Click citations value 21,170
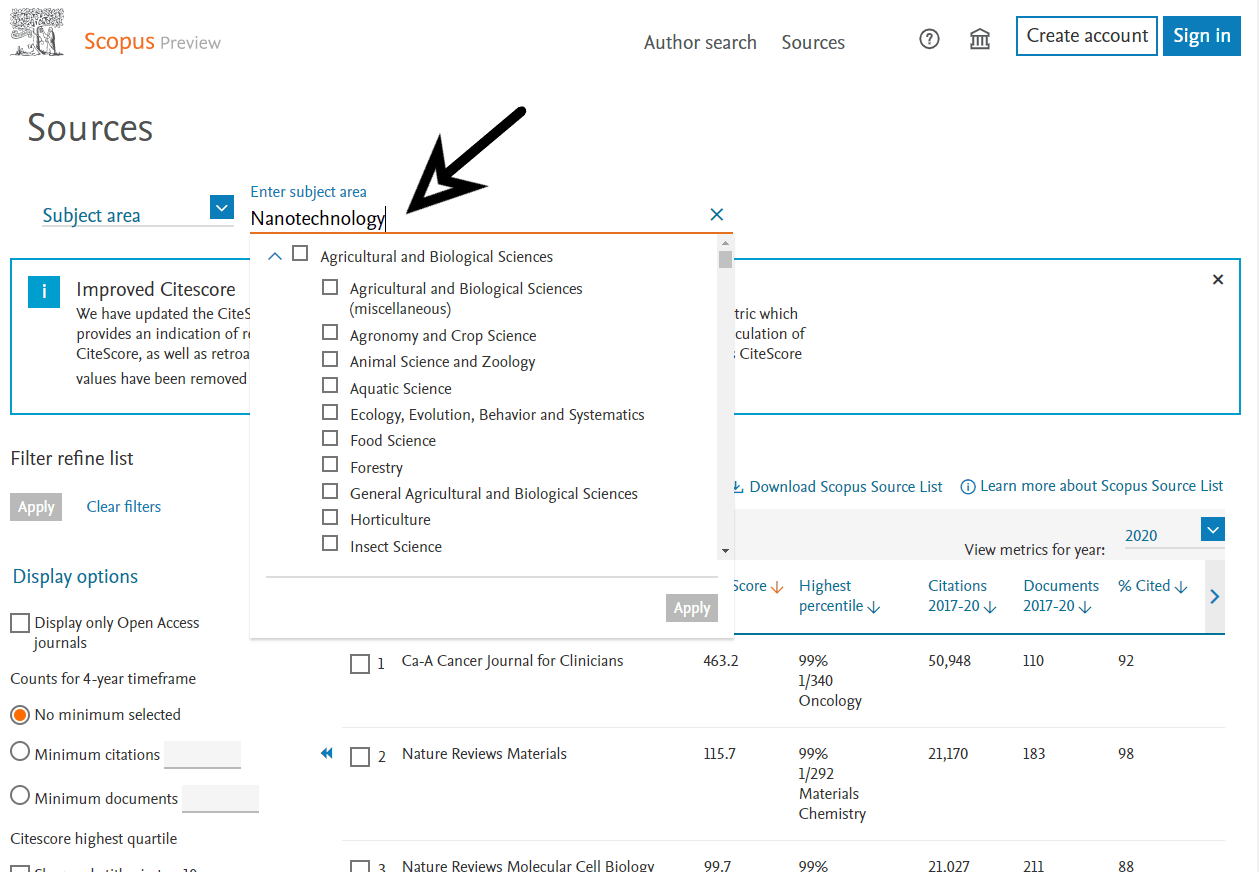The image size is (1259, 872). pyautogui.click(x=948, y=754)
